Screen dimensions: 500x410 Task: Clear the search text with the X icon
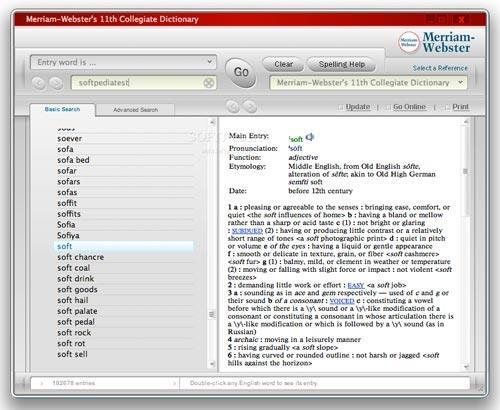(x=209, y=83)
